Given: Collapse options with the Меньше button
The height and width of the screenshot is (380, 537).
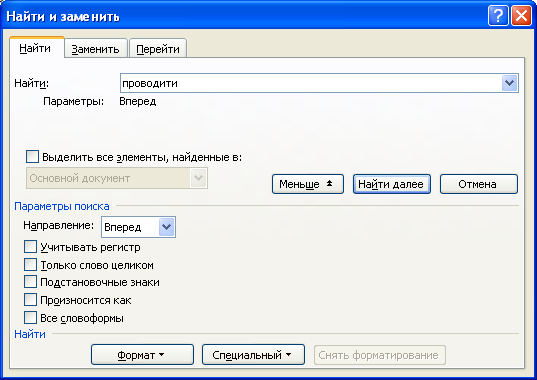Looking at the screenshot, I should [308, 184].
